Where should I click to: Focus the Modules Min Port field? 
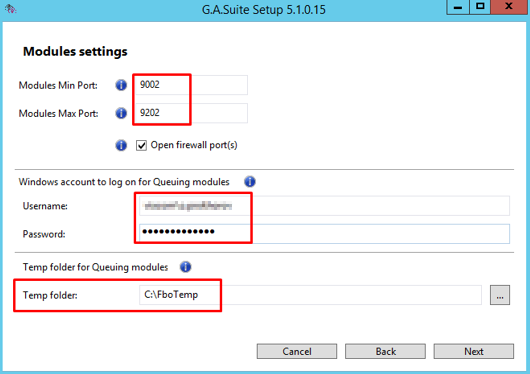tap(191, 85)
